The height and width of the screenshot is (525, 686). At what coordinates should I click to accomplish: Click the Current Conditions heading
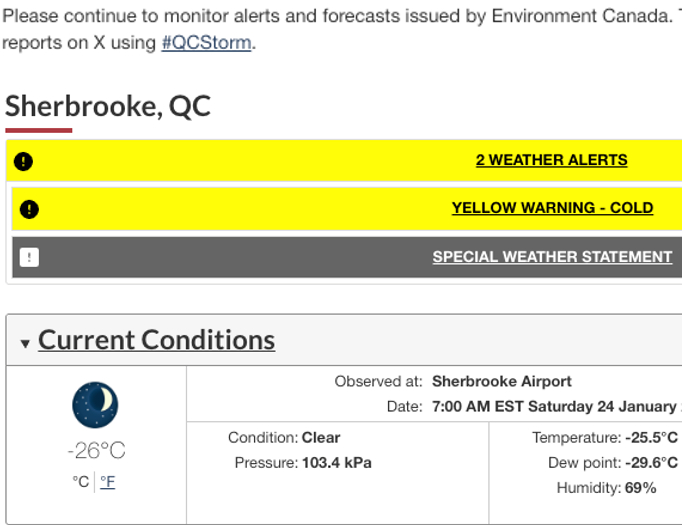tap(156, 340)
